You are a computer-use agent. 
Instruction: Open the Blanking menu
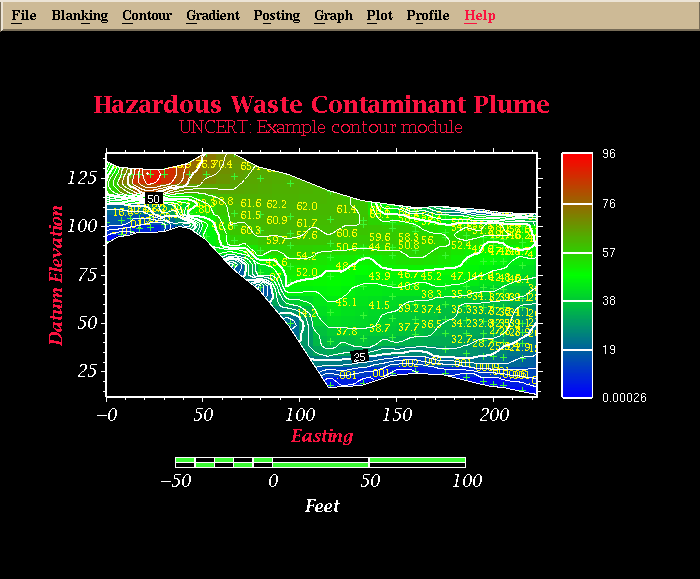click(79, 16)
